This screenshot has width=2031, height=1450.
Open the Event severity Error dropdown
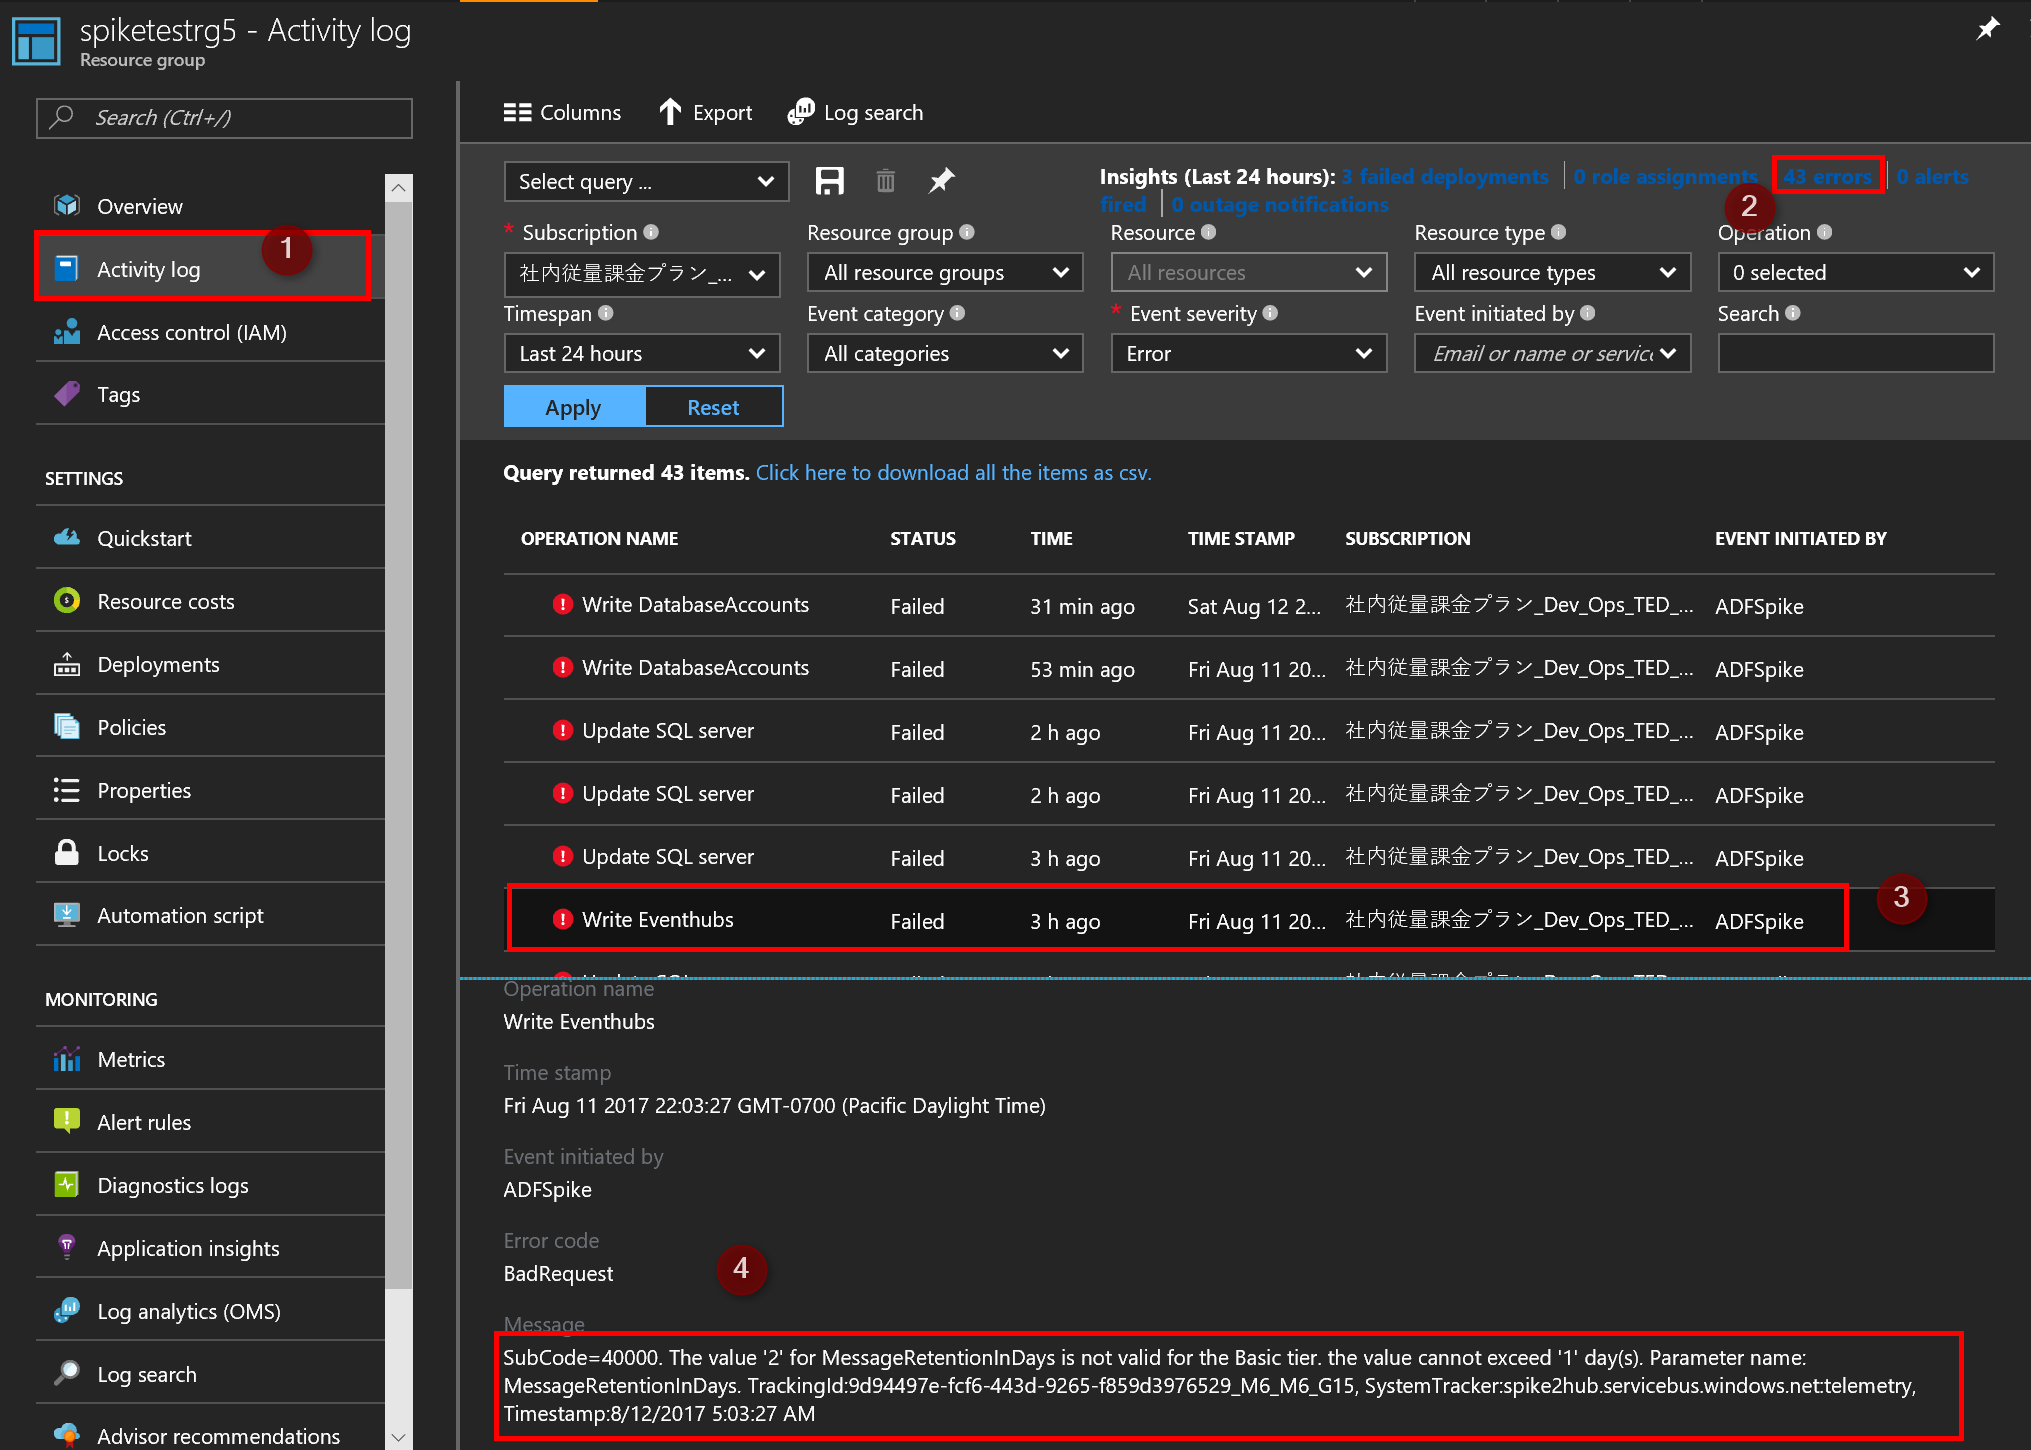[1249, 354]
